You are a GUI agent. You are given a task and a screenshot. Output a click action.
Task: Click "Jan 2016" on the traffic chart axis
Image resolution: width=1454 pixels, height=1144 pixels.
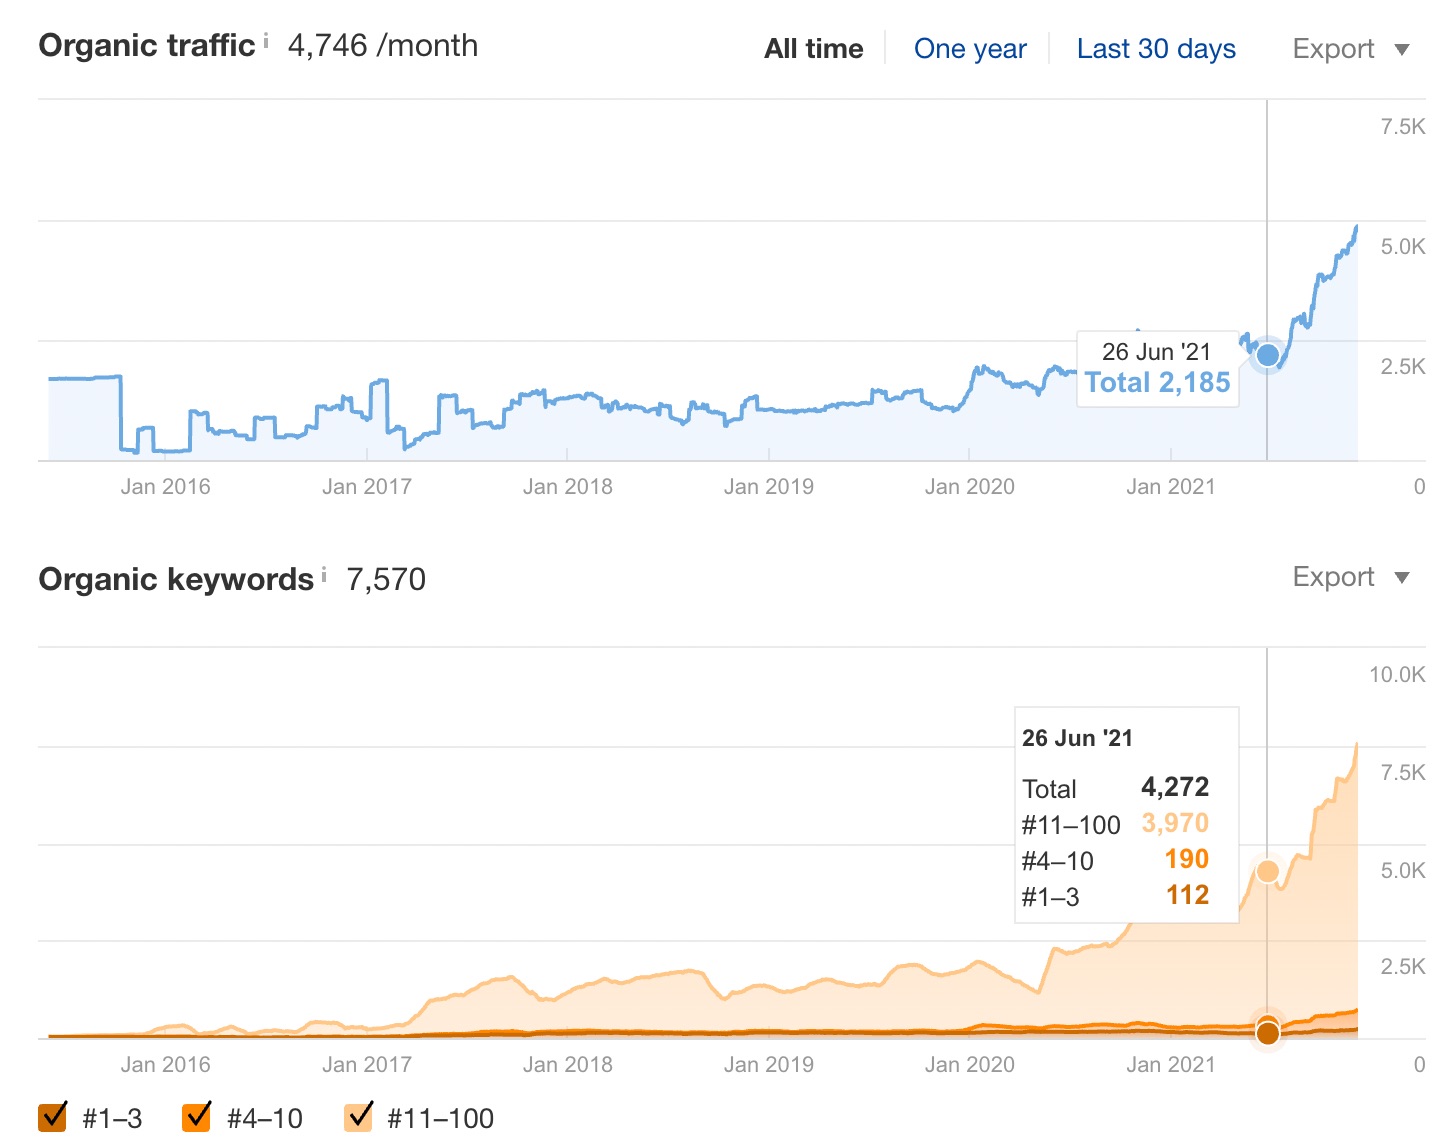tap(166, 487)
